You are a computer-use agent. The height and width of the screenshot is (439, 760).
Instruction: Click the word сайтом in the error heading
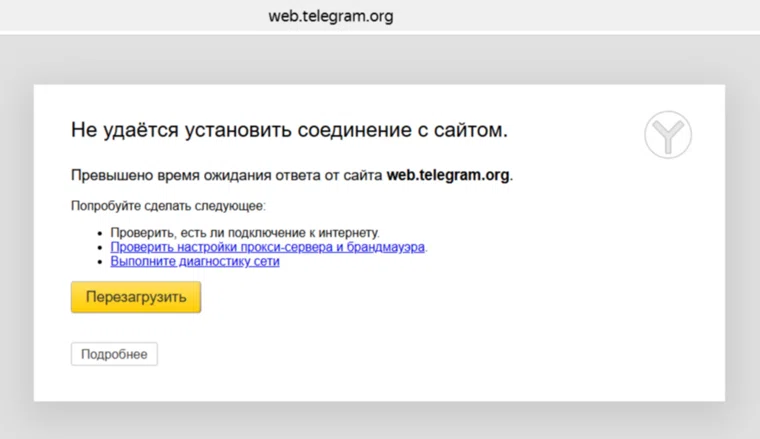click(471, 130)
